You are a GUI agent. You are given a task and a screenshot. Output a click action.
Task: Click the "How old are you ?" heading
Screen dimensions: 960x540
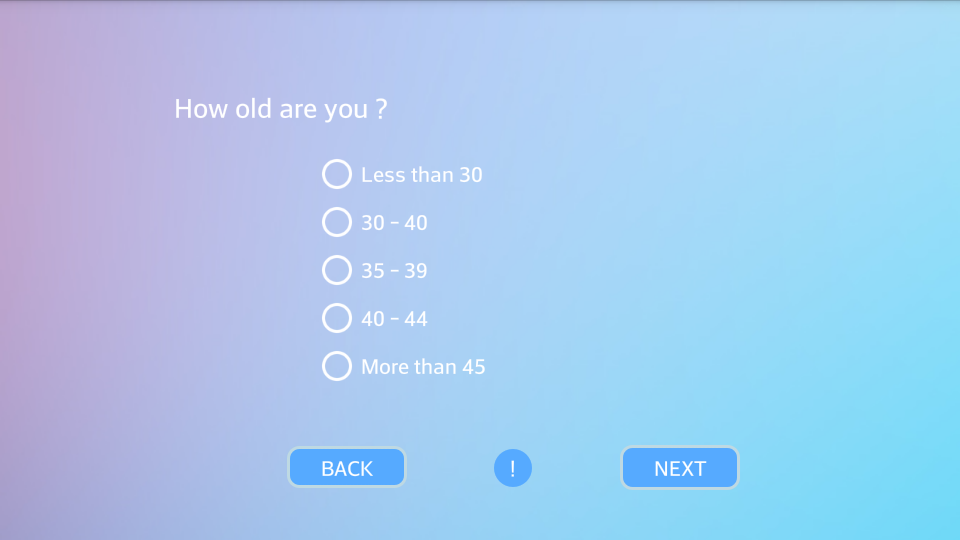(280, 109)
